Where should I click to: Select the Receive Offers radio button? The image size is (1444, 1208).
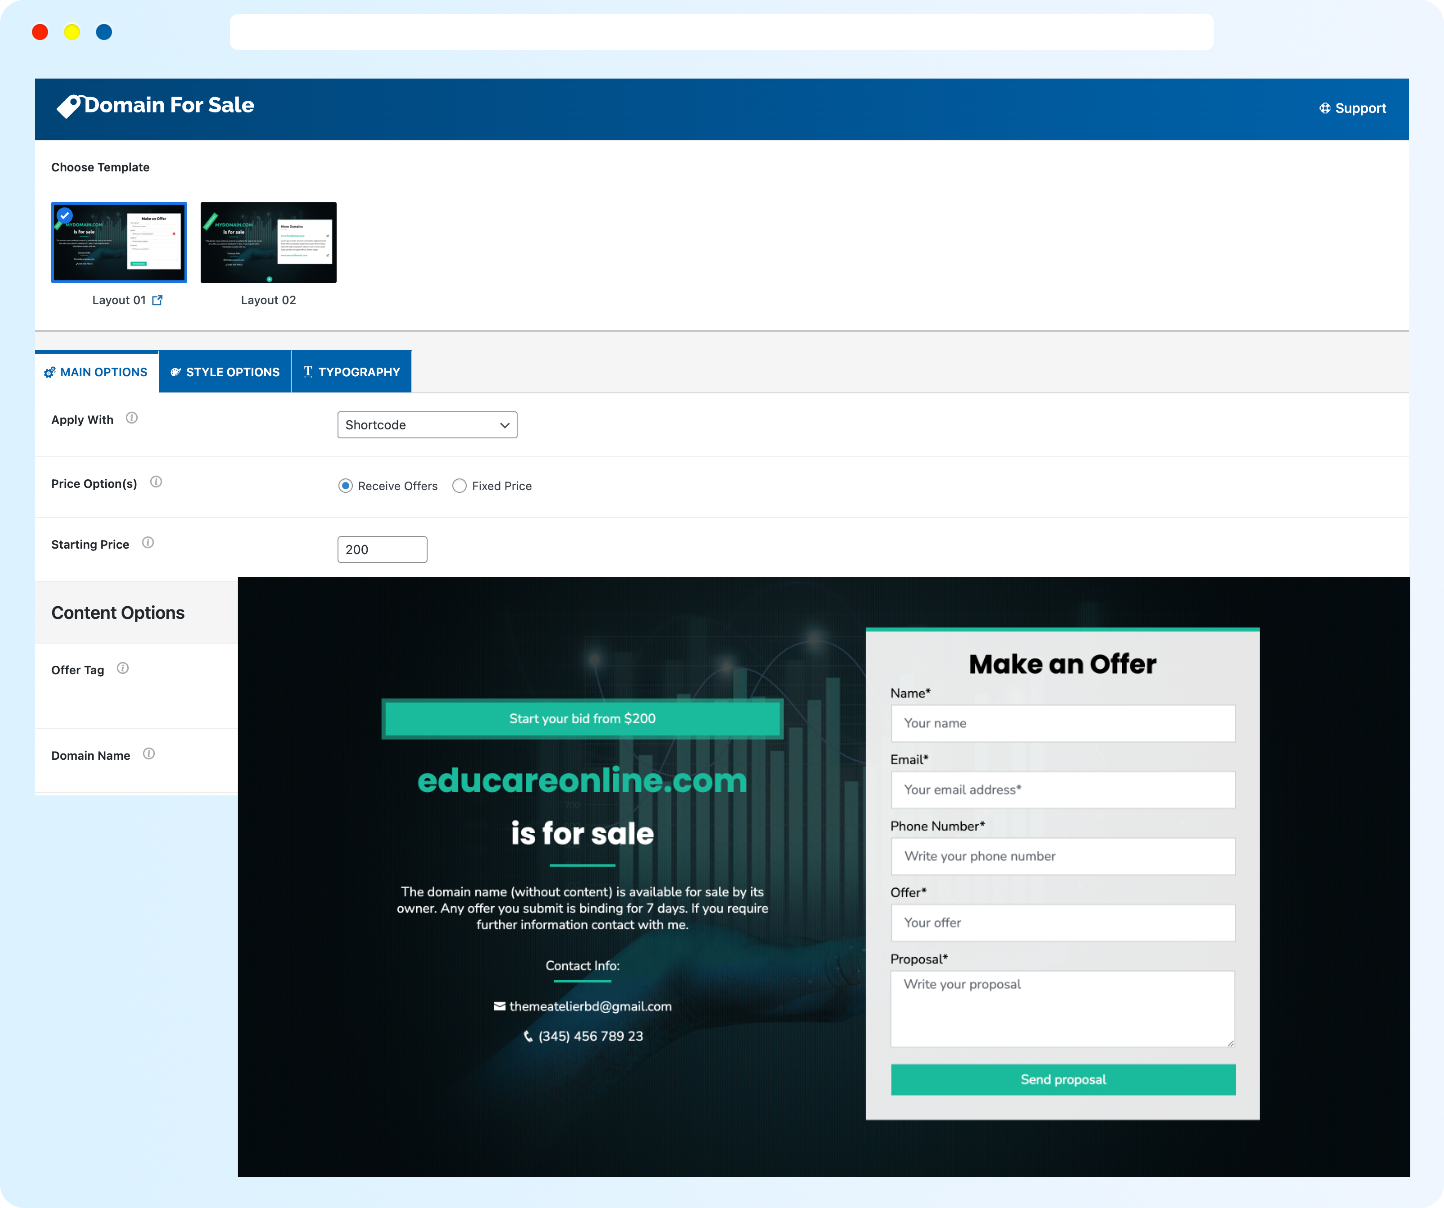tap(346, 486)
